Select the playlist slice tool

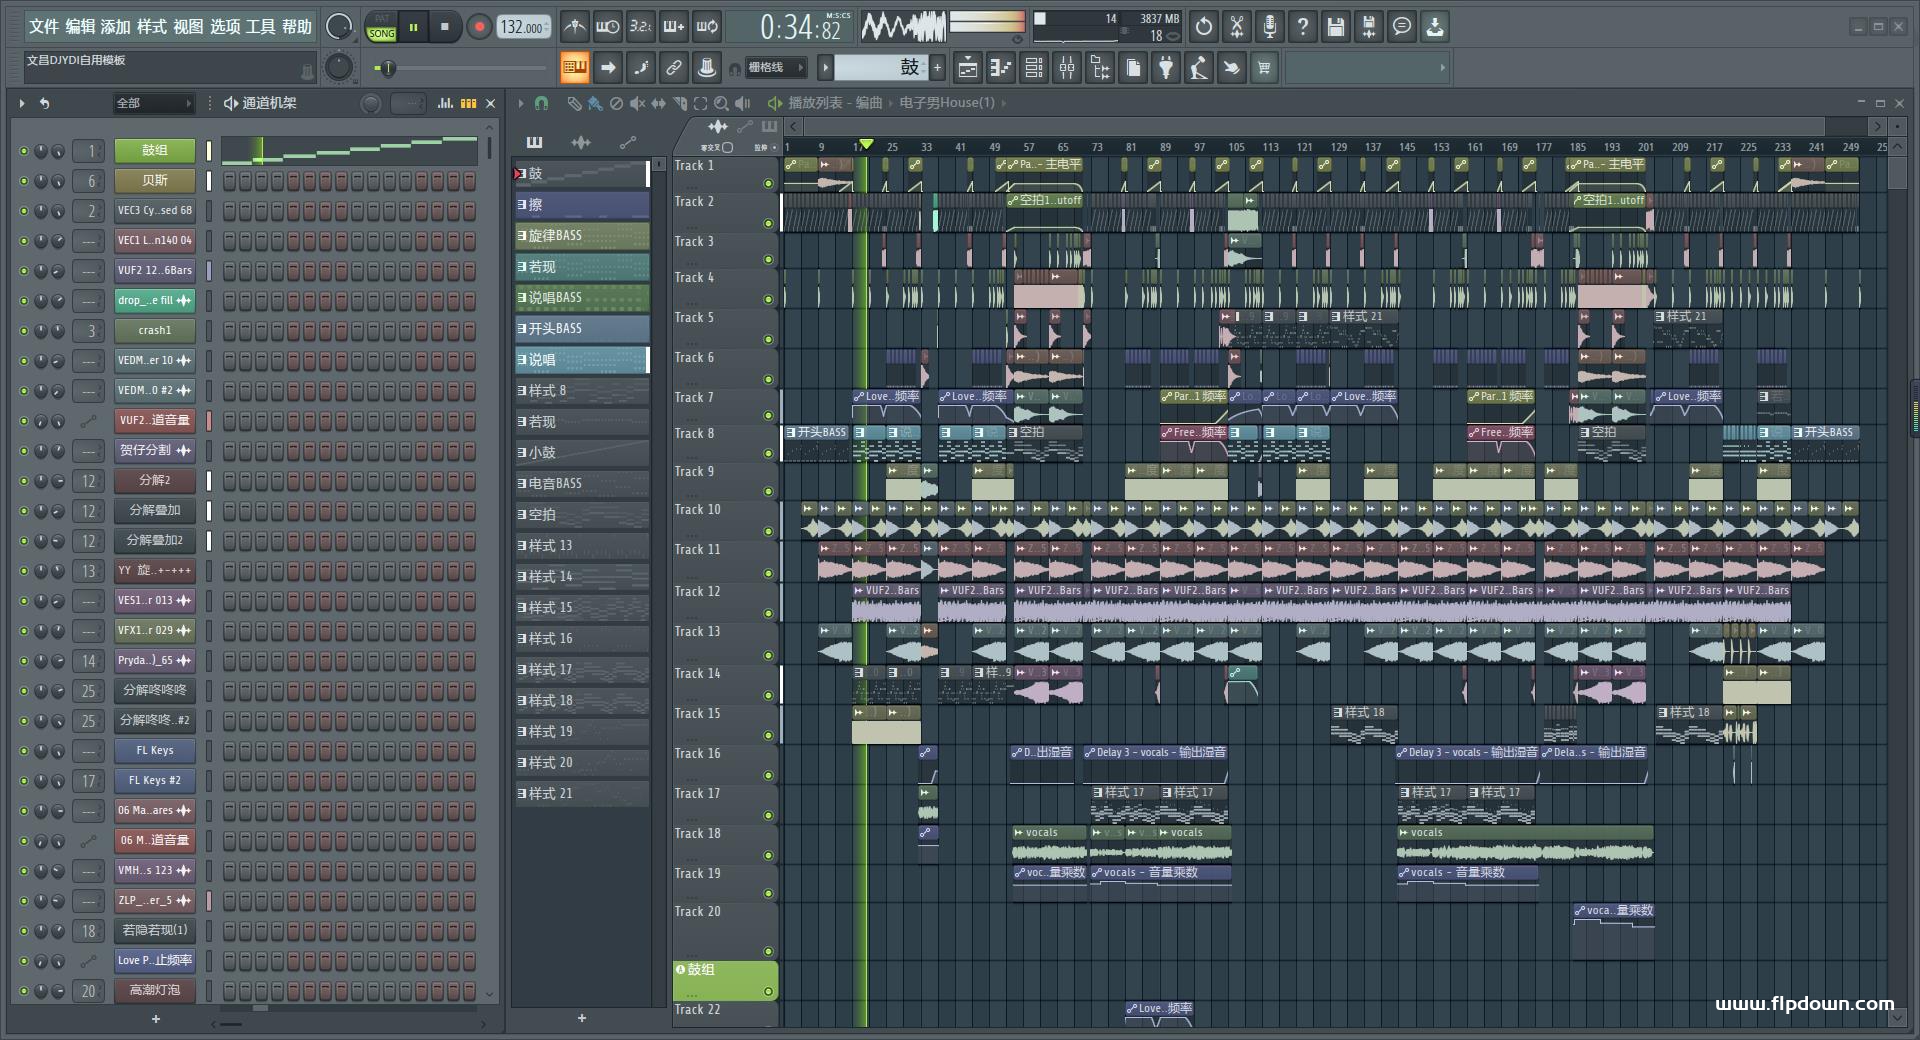679,103
